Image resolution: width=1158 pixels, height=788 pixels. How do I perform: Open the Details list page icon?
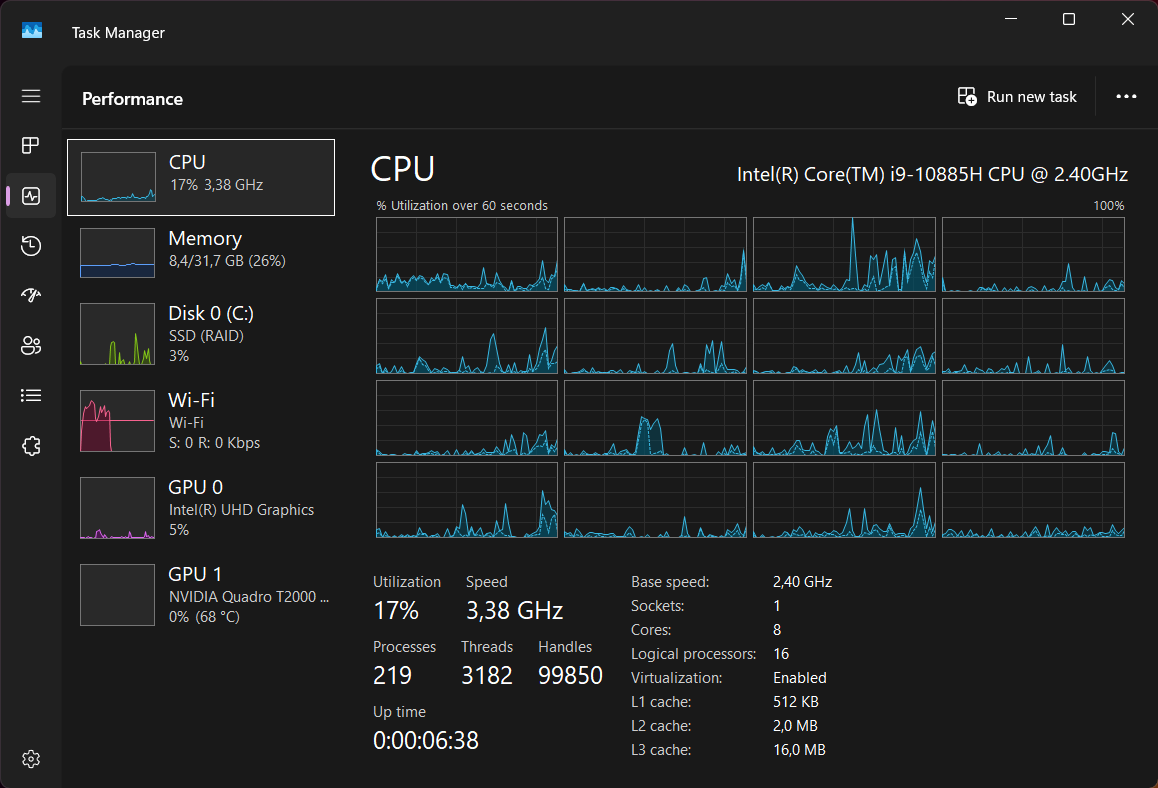click(x=31, y=396)
